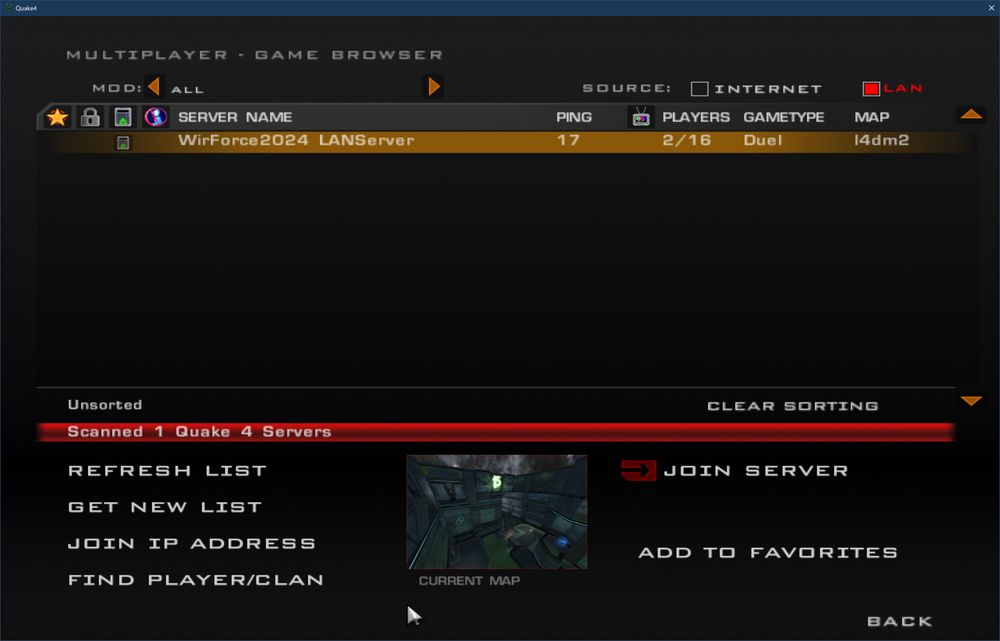Click the Quake4 title bar icon
Image resolution: width=1000 pixels, height=641 pixels.
tap(9, 8)
